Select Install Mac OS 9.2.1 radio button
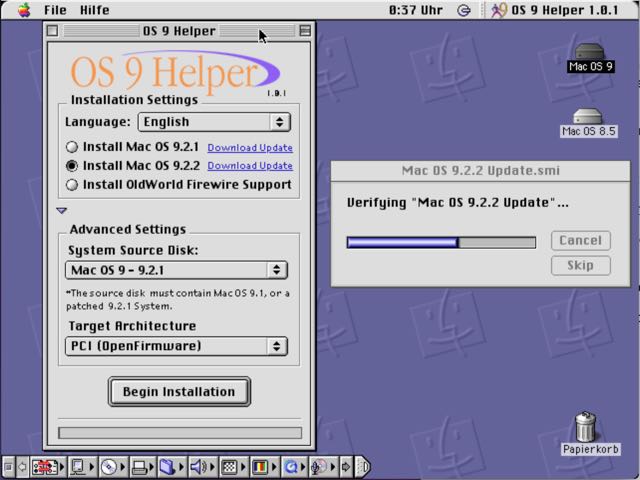This screenshot has width=640, height=480. [x=72, y=147]
